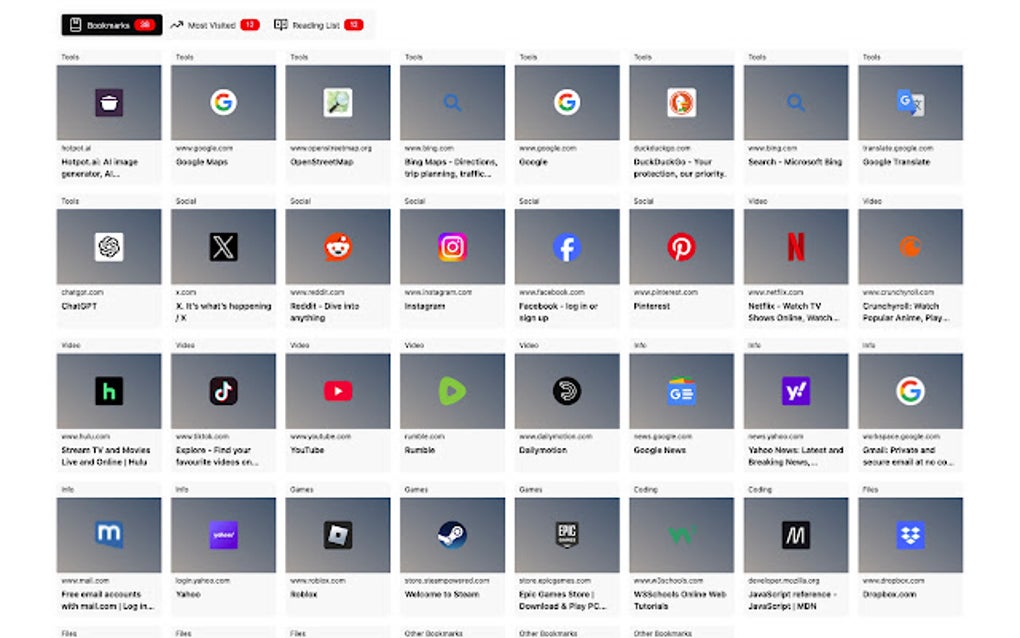Image resolution: width=1020 pixels, height=638 pixels.
Task: Click the YouTube tile thumbnail
Action: pos(337,388)
